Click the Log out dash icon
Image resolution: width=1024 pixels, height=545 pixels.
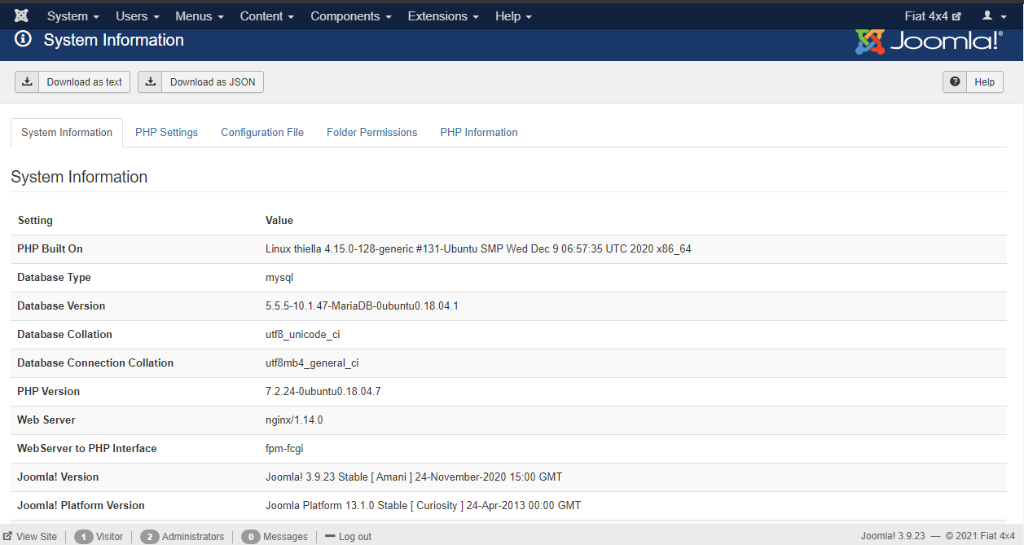point(330,536)
